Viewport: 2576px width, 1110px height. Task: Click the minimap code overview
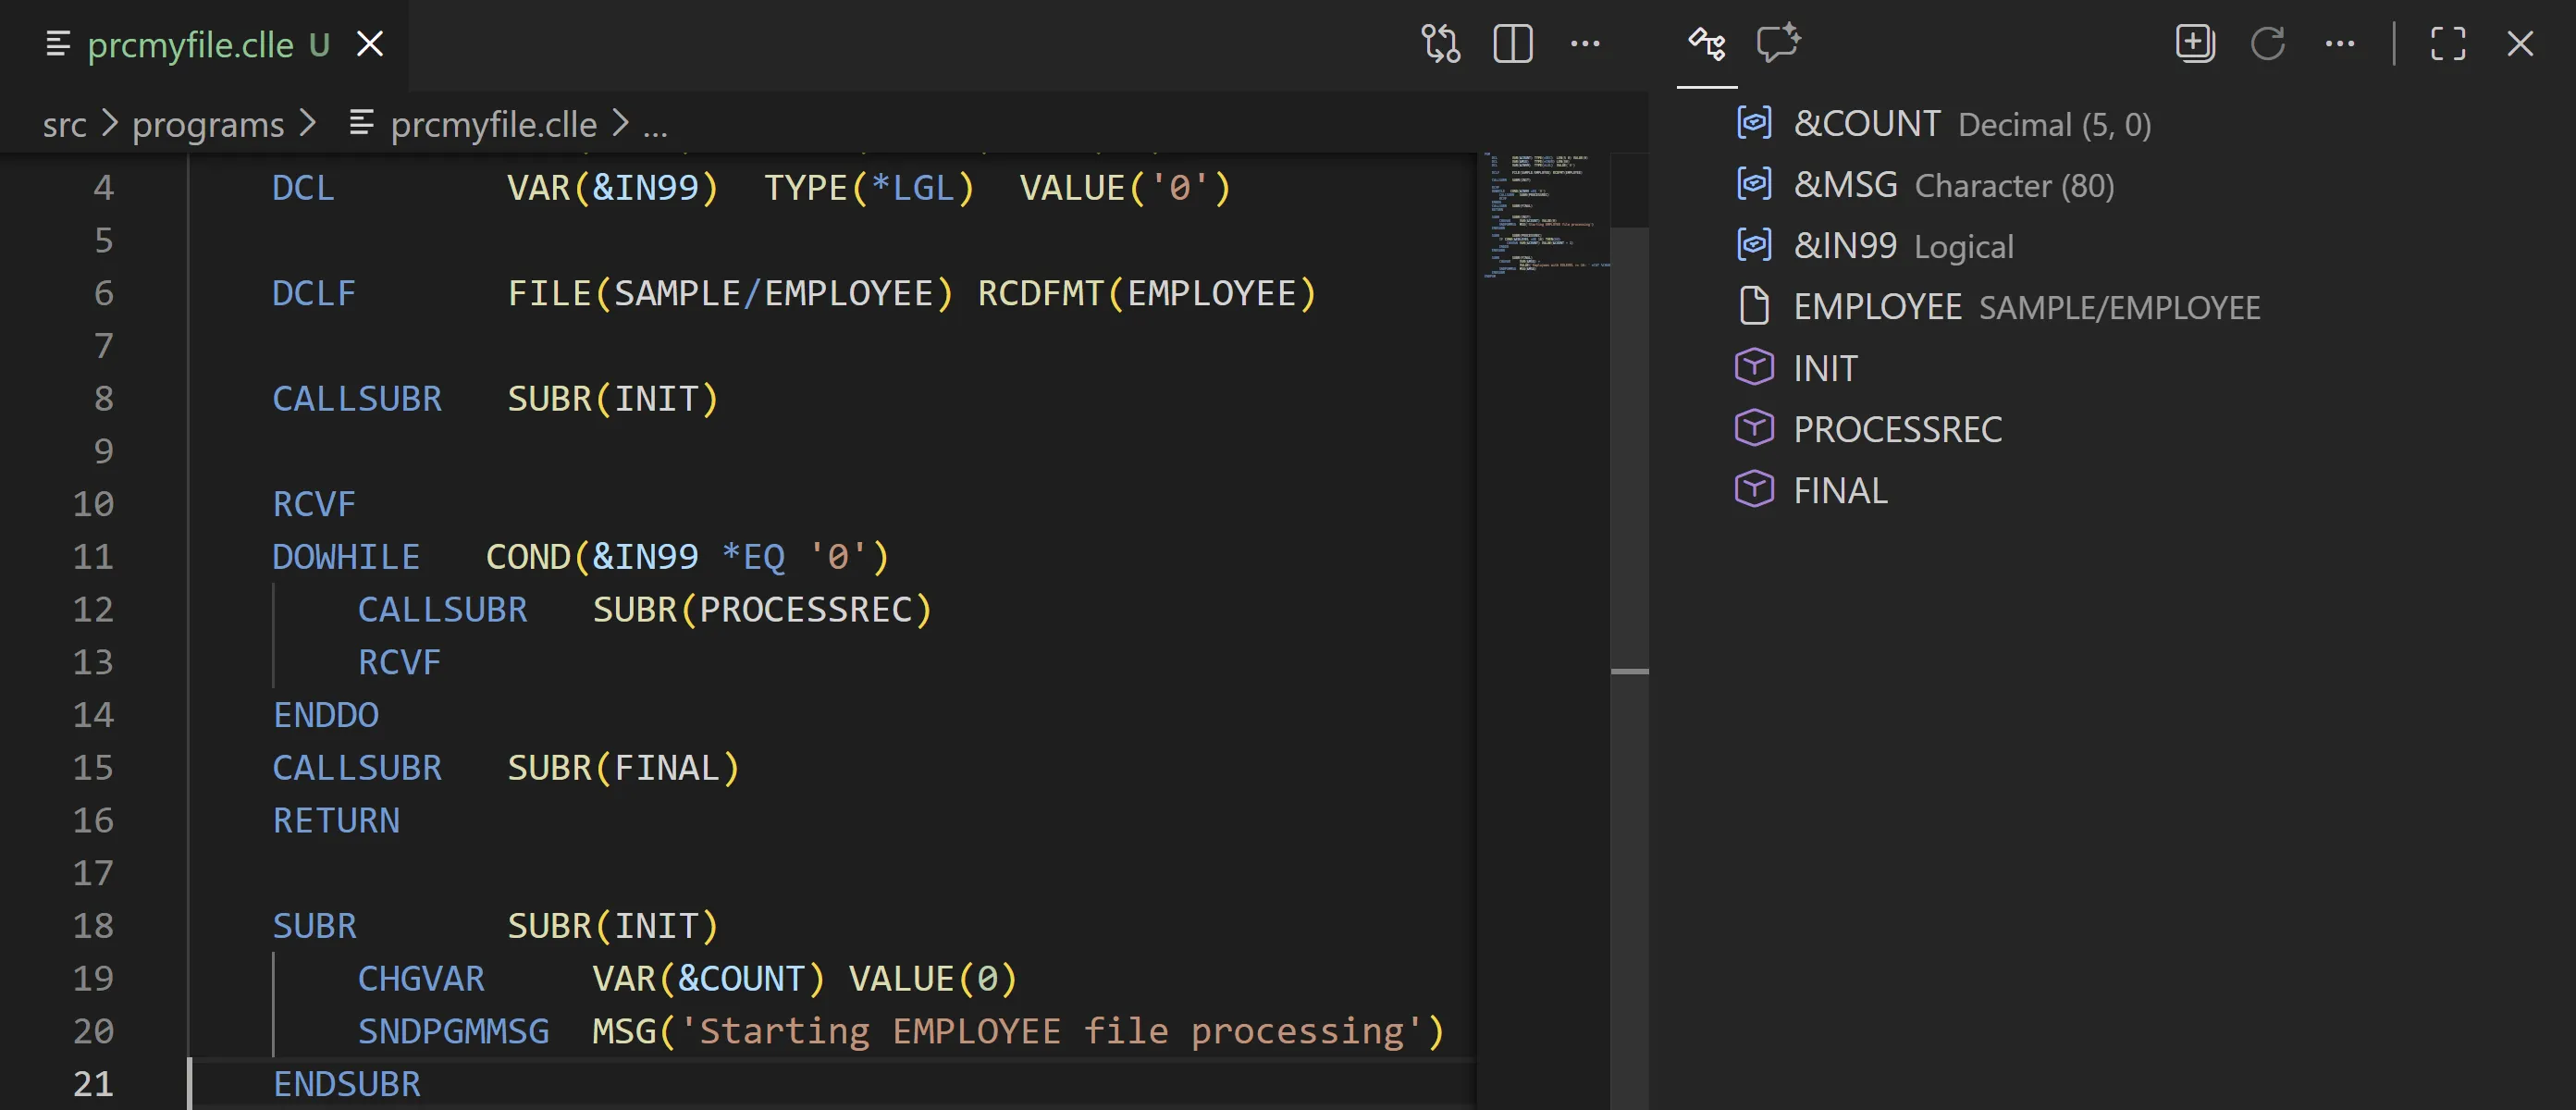click(x=1545, y=215)
